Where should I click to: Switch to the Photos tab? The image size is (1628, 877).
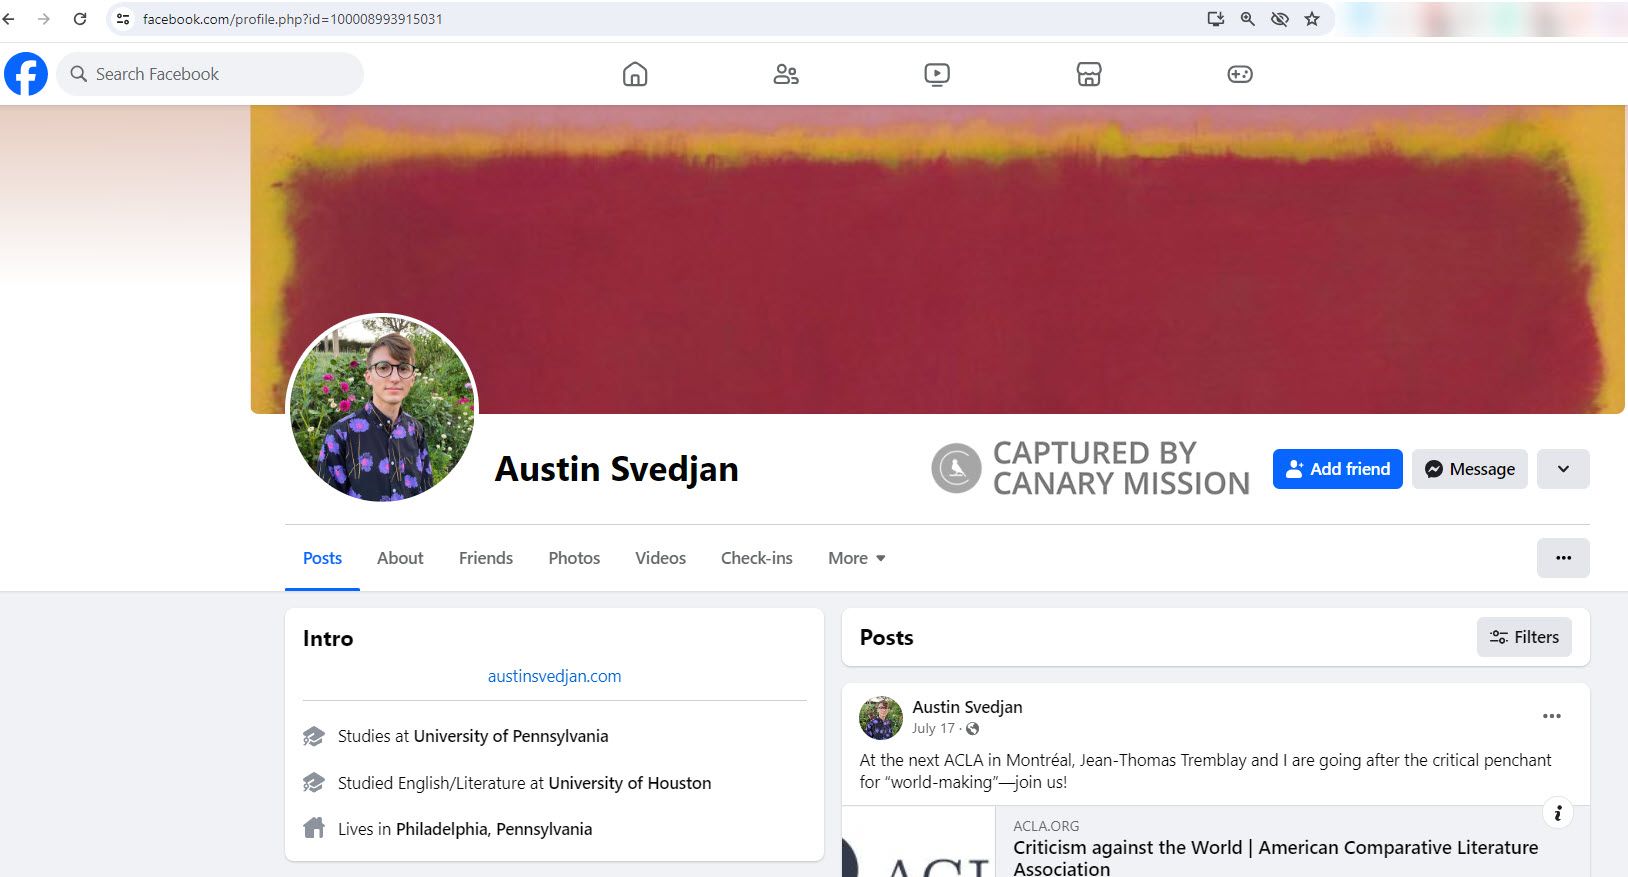click(574, 558)
